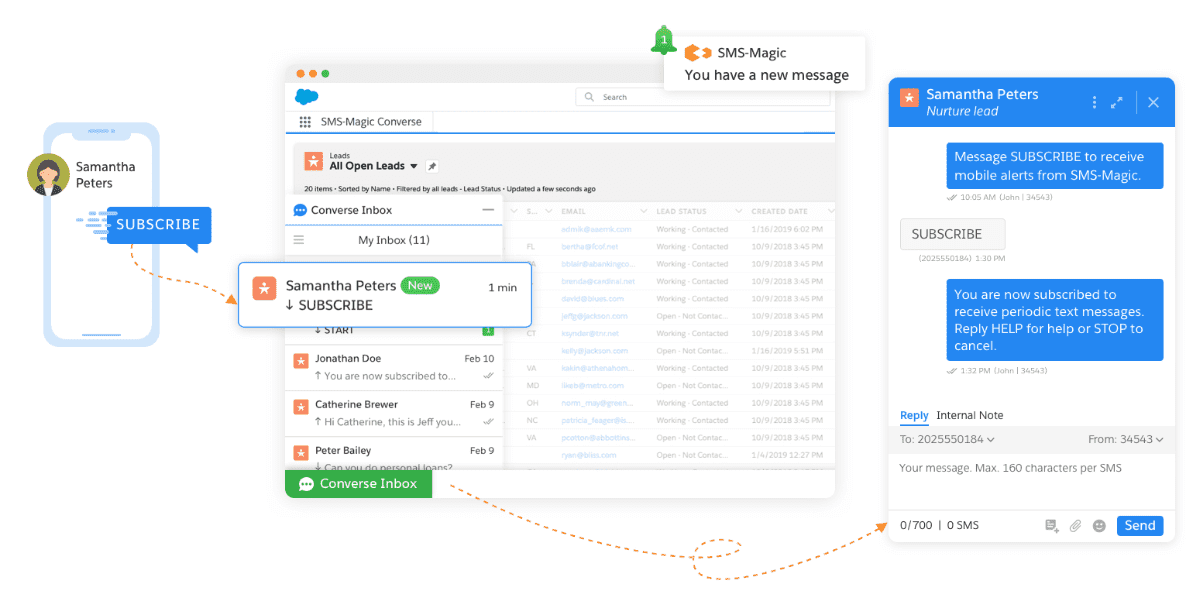Click lead icon on Samantha Peters inbox card
Image resolution: width=1202 pixels, height=598 pixels.
264,288
